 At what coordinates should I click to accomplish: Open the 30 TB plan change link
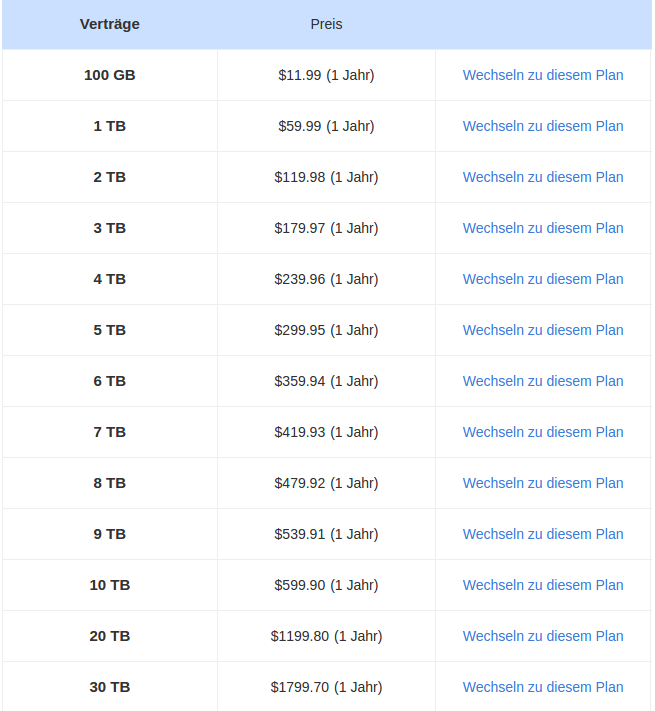click(543, 687)
